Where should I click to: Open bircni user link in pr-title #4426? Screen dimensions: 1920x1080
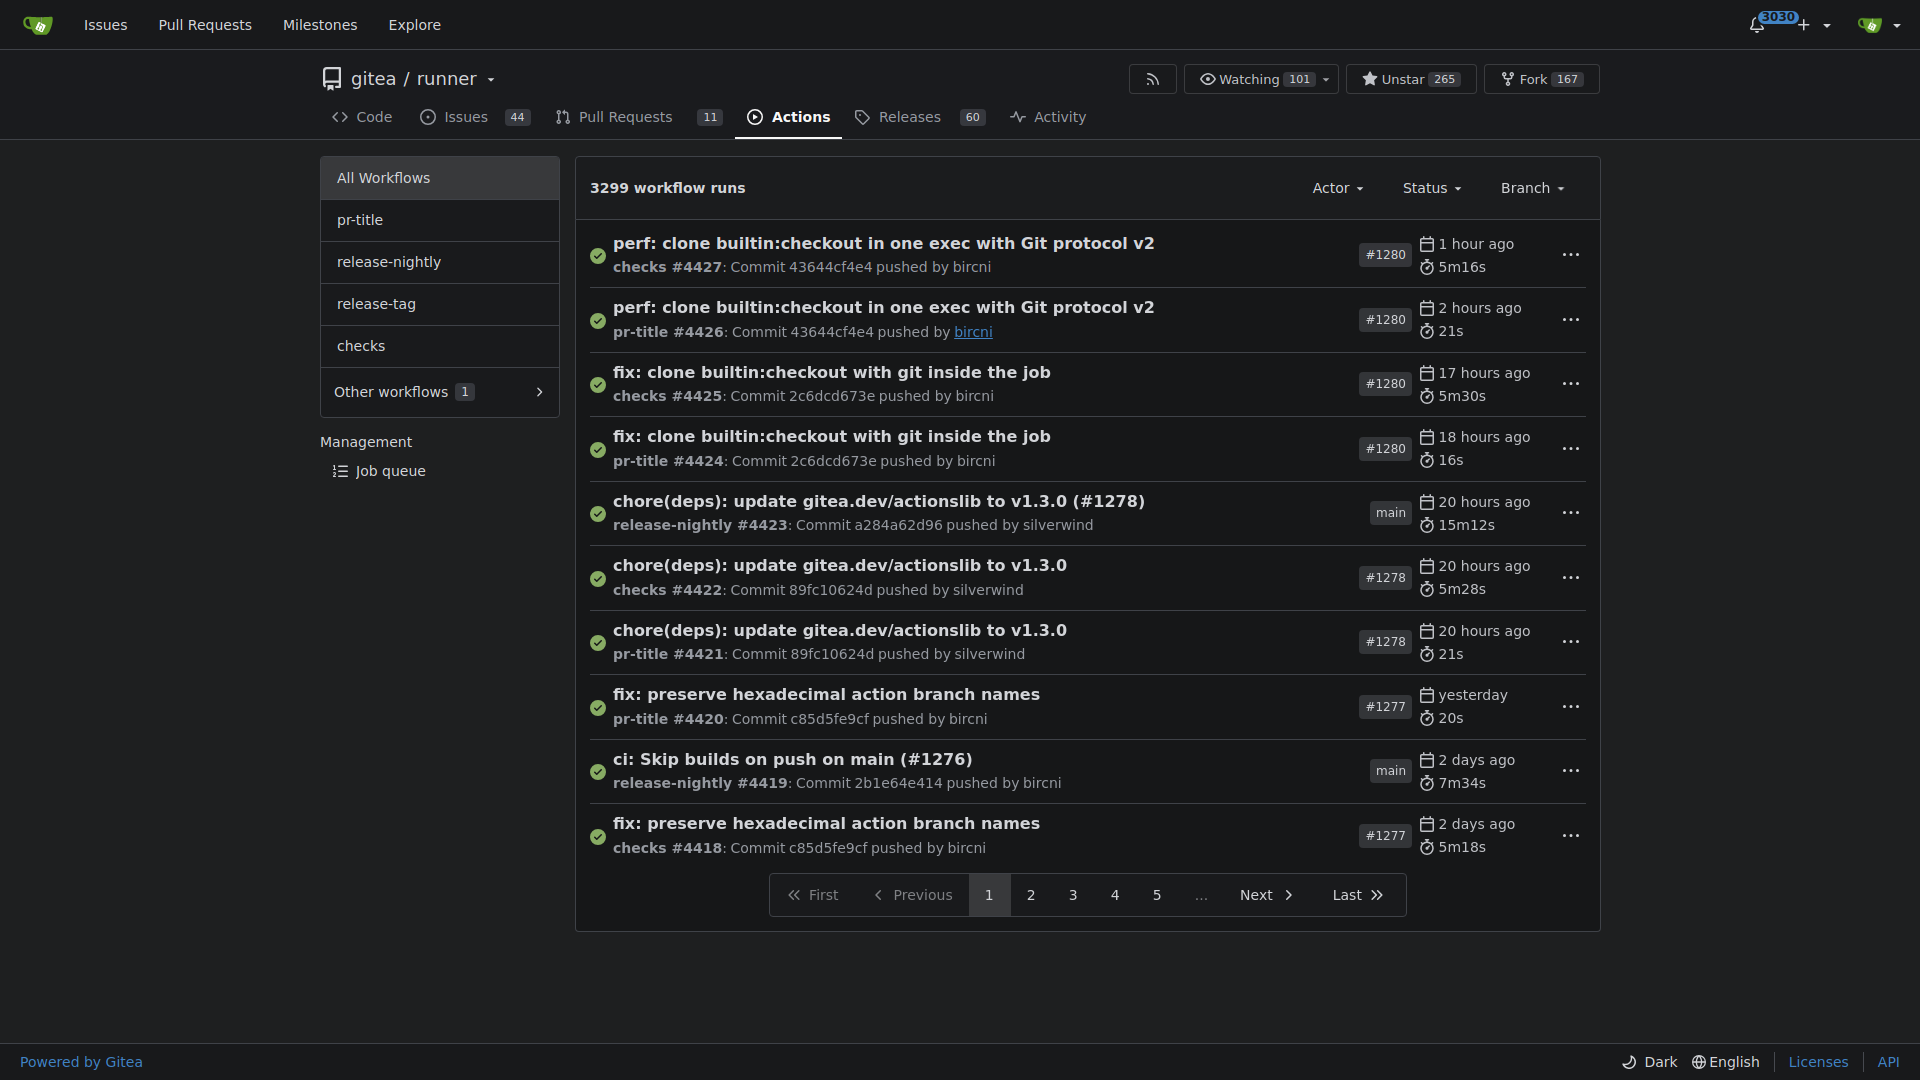pyautogui.click(x=973, y=332)
